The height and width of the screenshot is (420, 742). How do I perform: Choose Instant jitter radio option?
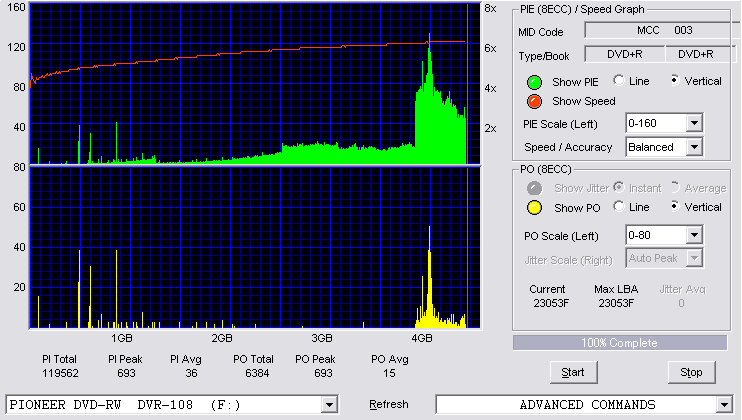(x=618, y=187)
